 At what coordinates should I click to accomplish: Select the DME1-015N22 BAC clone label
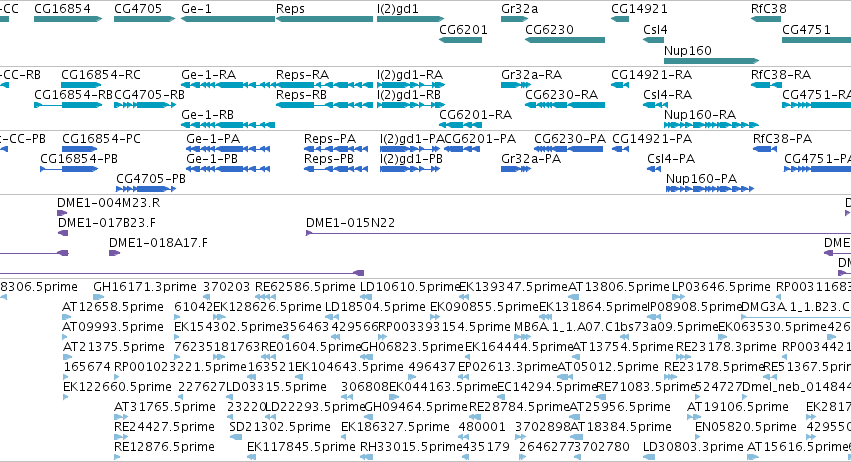[351, 223]
